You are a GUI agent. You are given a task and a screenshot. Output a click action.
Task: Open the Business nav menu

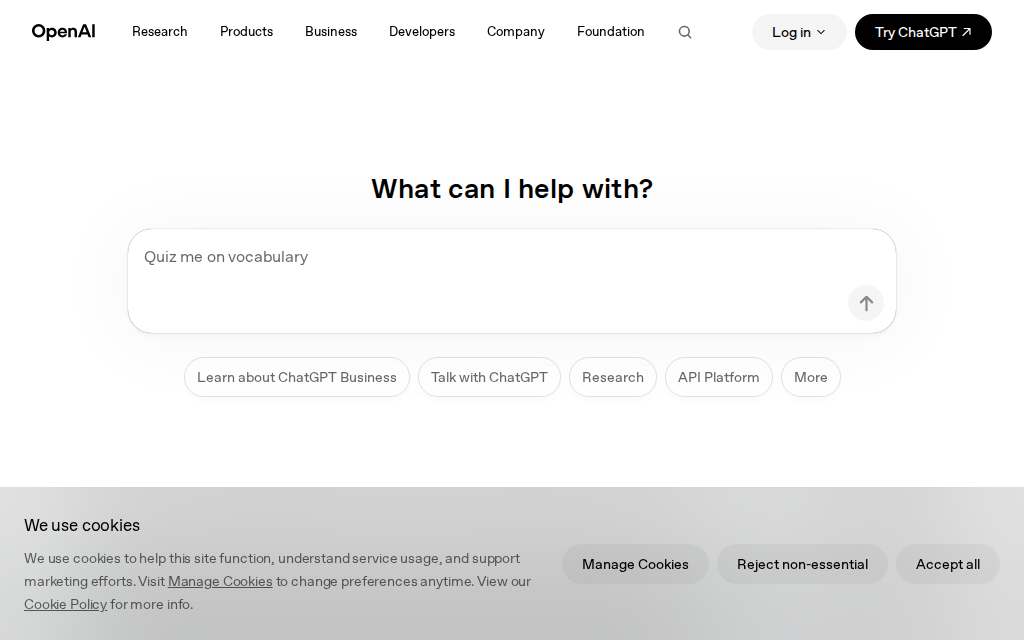tap(331, 31)
